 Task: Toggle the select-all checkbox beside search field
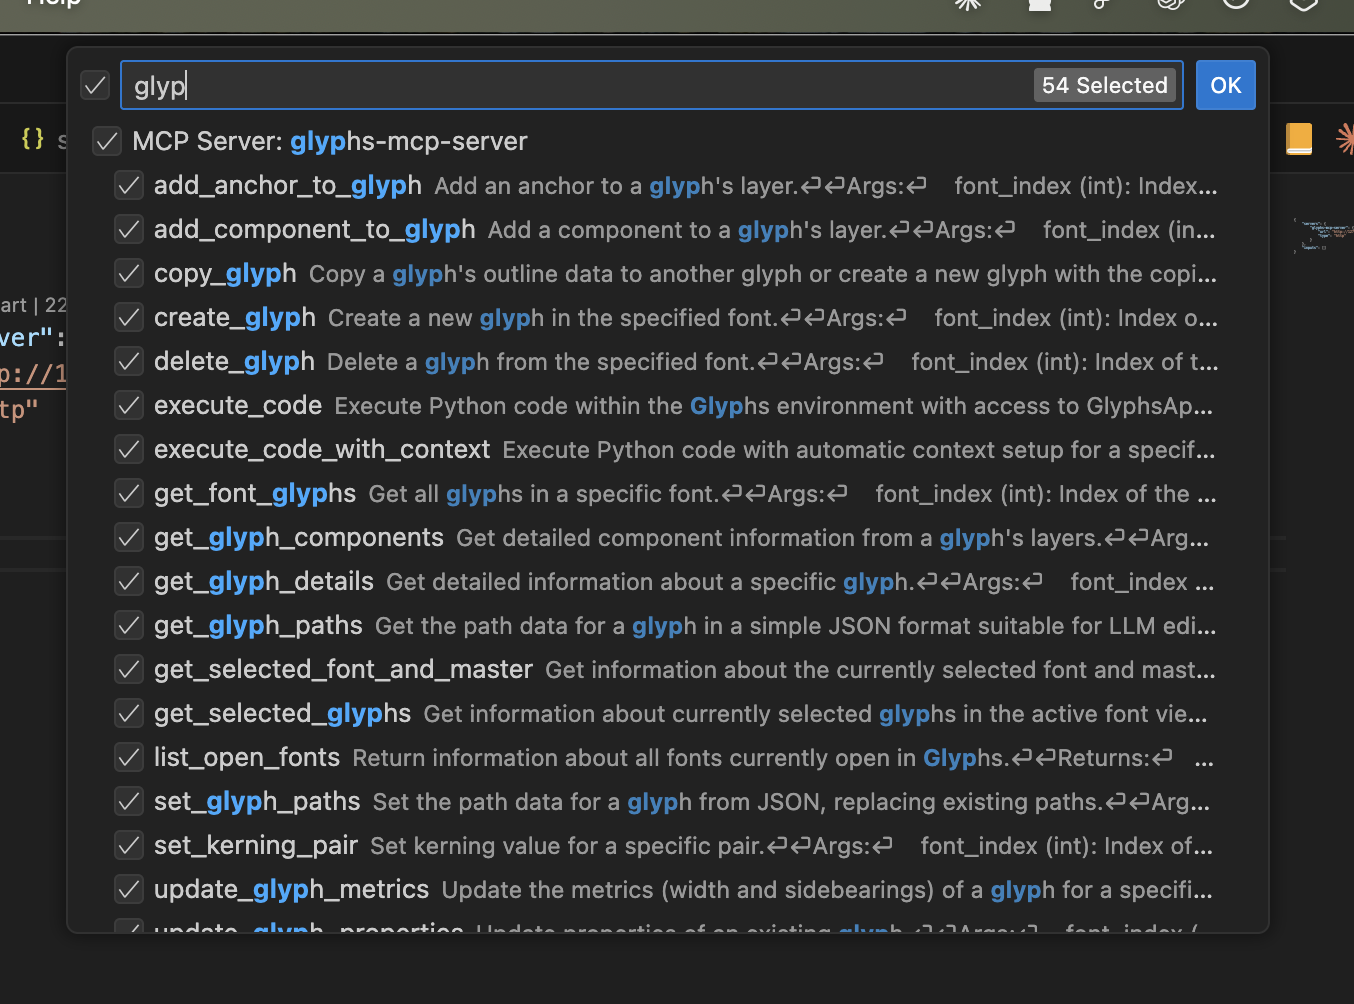95,86
